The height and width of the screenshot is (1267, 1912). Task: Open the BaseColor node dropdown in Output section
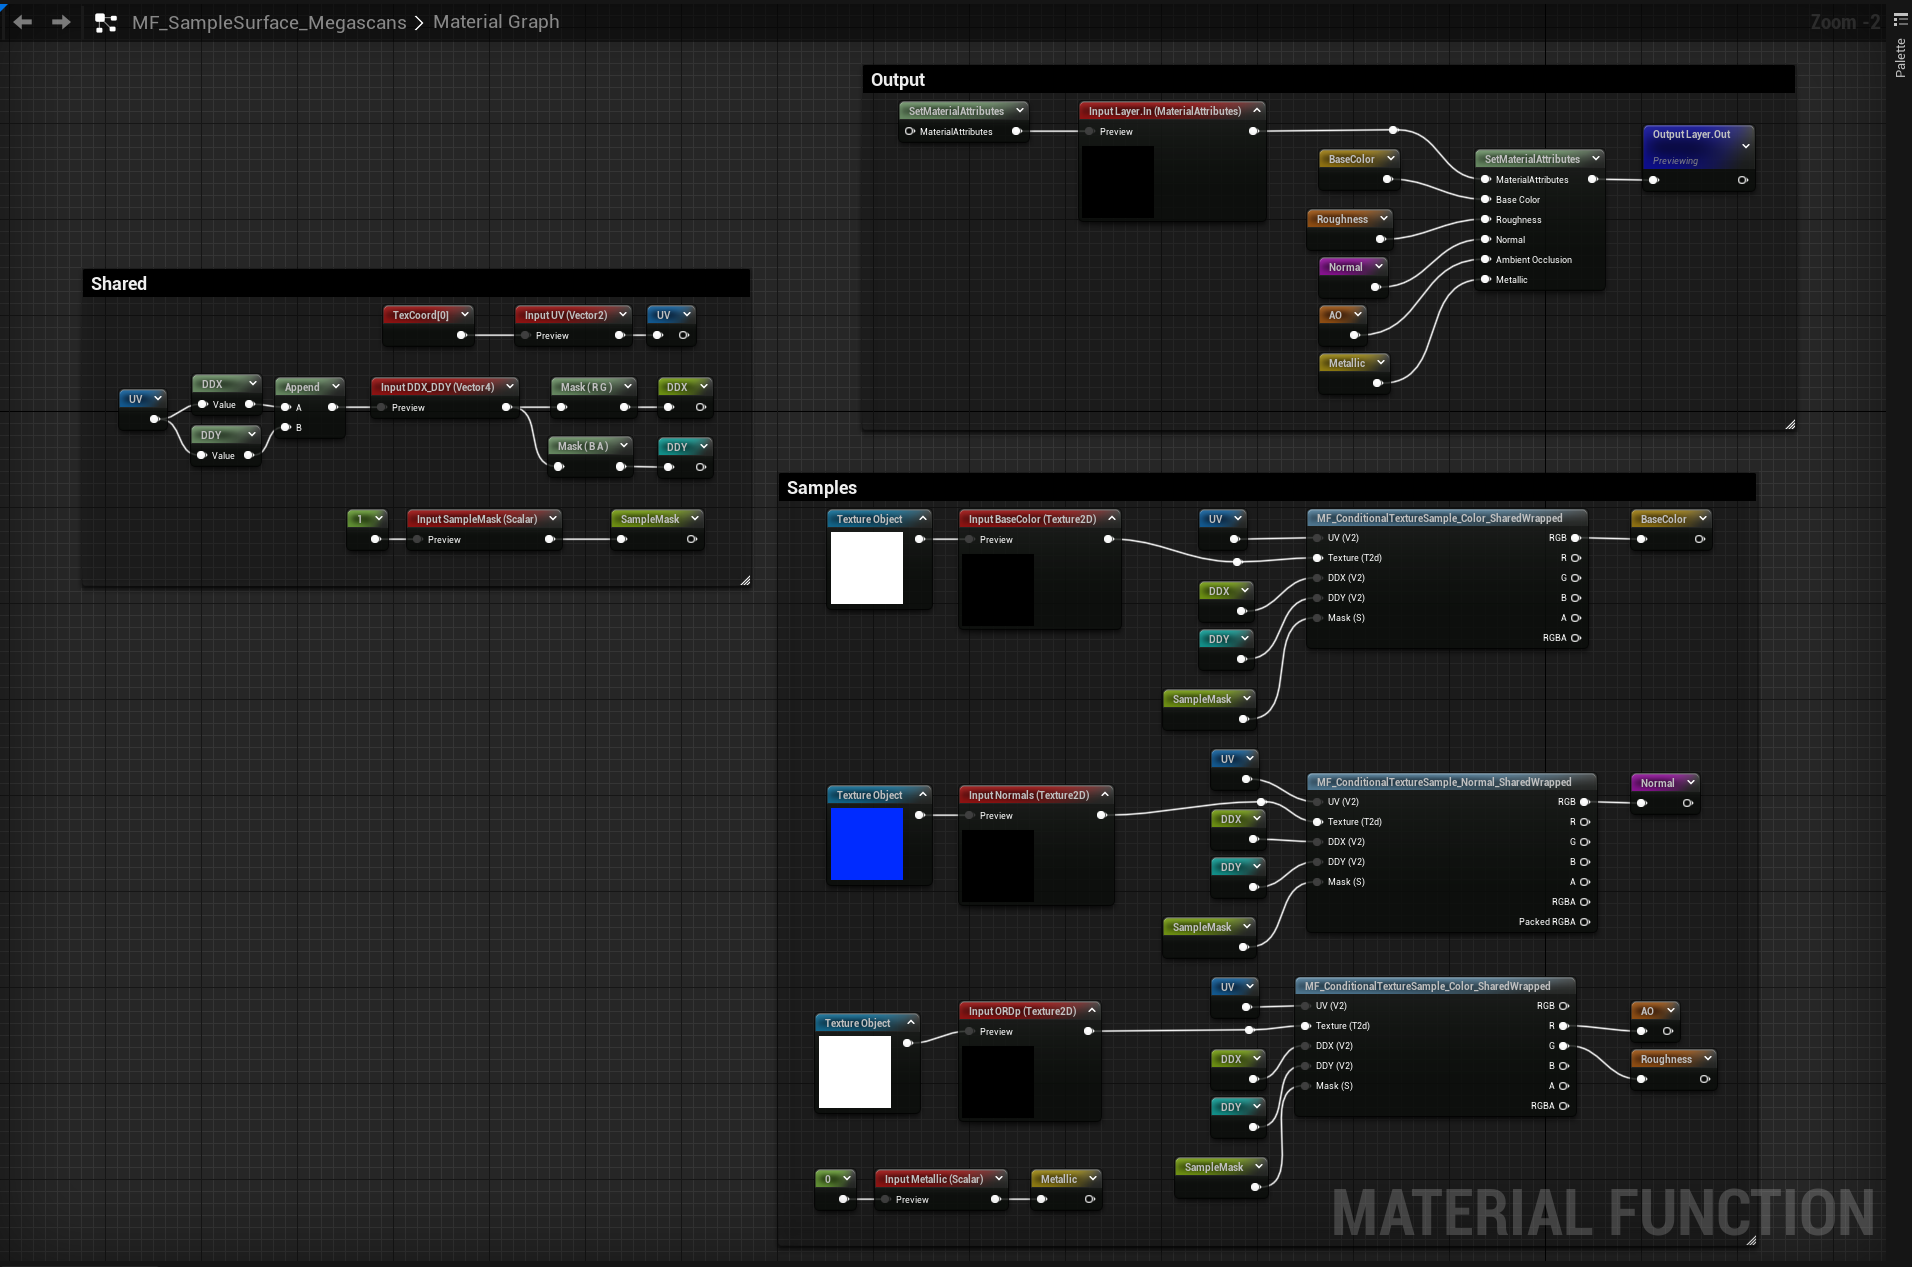pos(1390,158)
